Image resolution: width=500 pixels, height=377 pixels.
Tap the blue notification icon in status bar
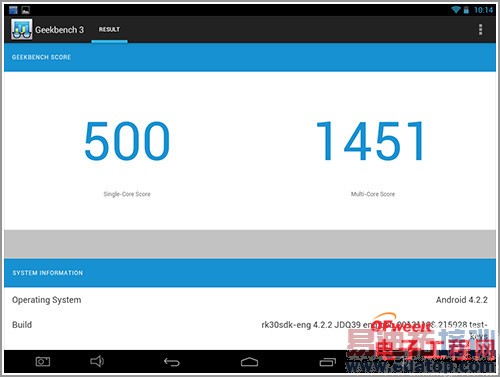click(13, 10)
